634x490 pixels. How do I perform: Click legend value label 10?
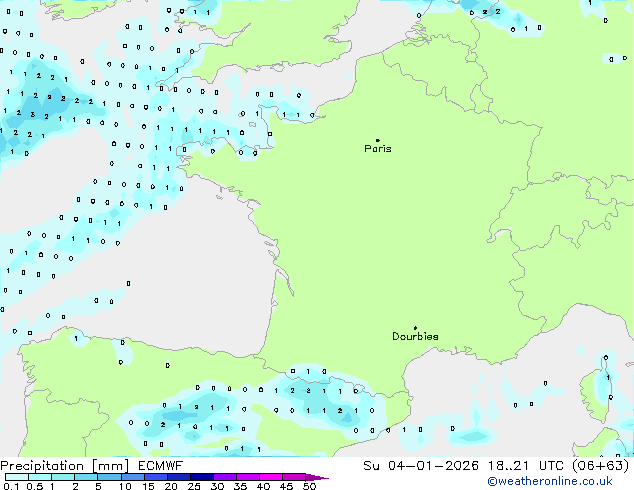125,486
